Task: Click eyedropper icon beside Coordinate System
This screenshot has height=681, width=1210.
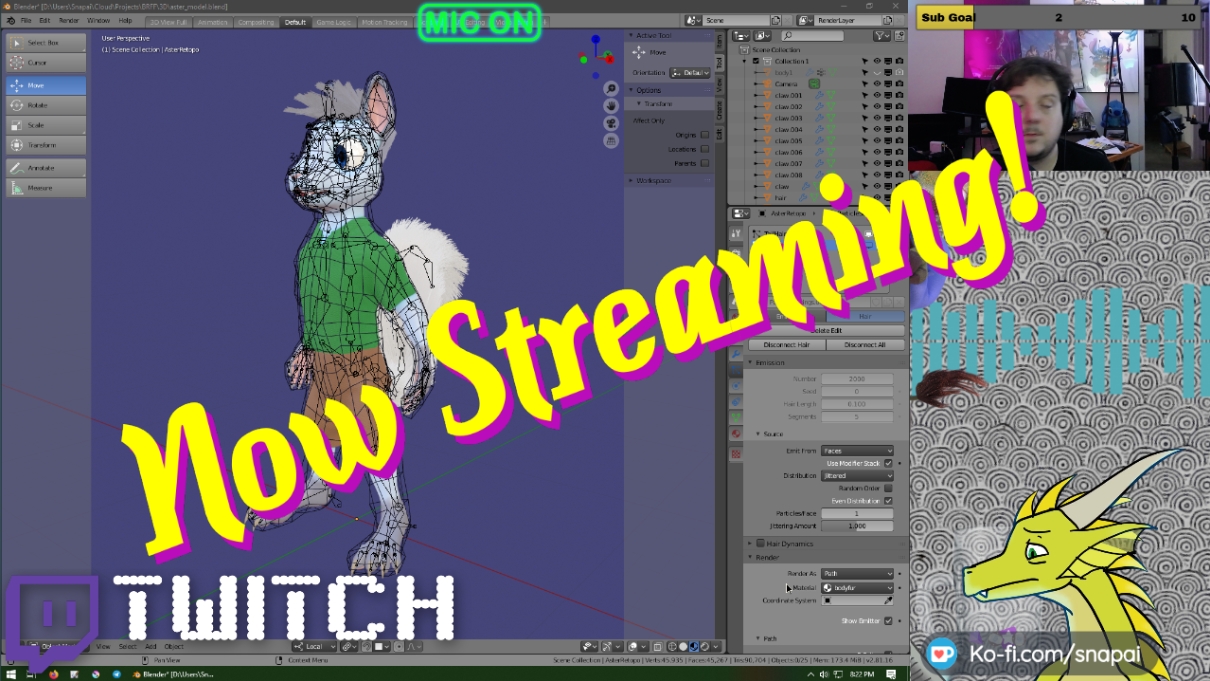Action: click(x=888, y=601)
